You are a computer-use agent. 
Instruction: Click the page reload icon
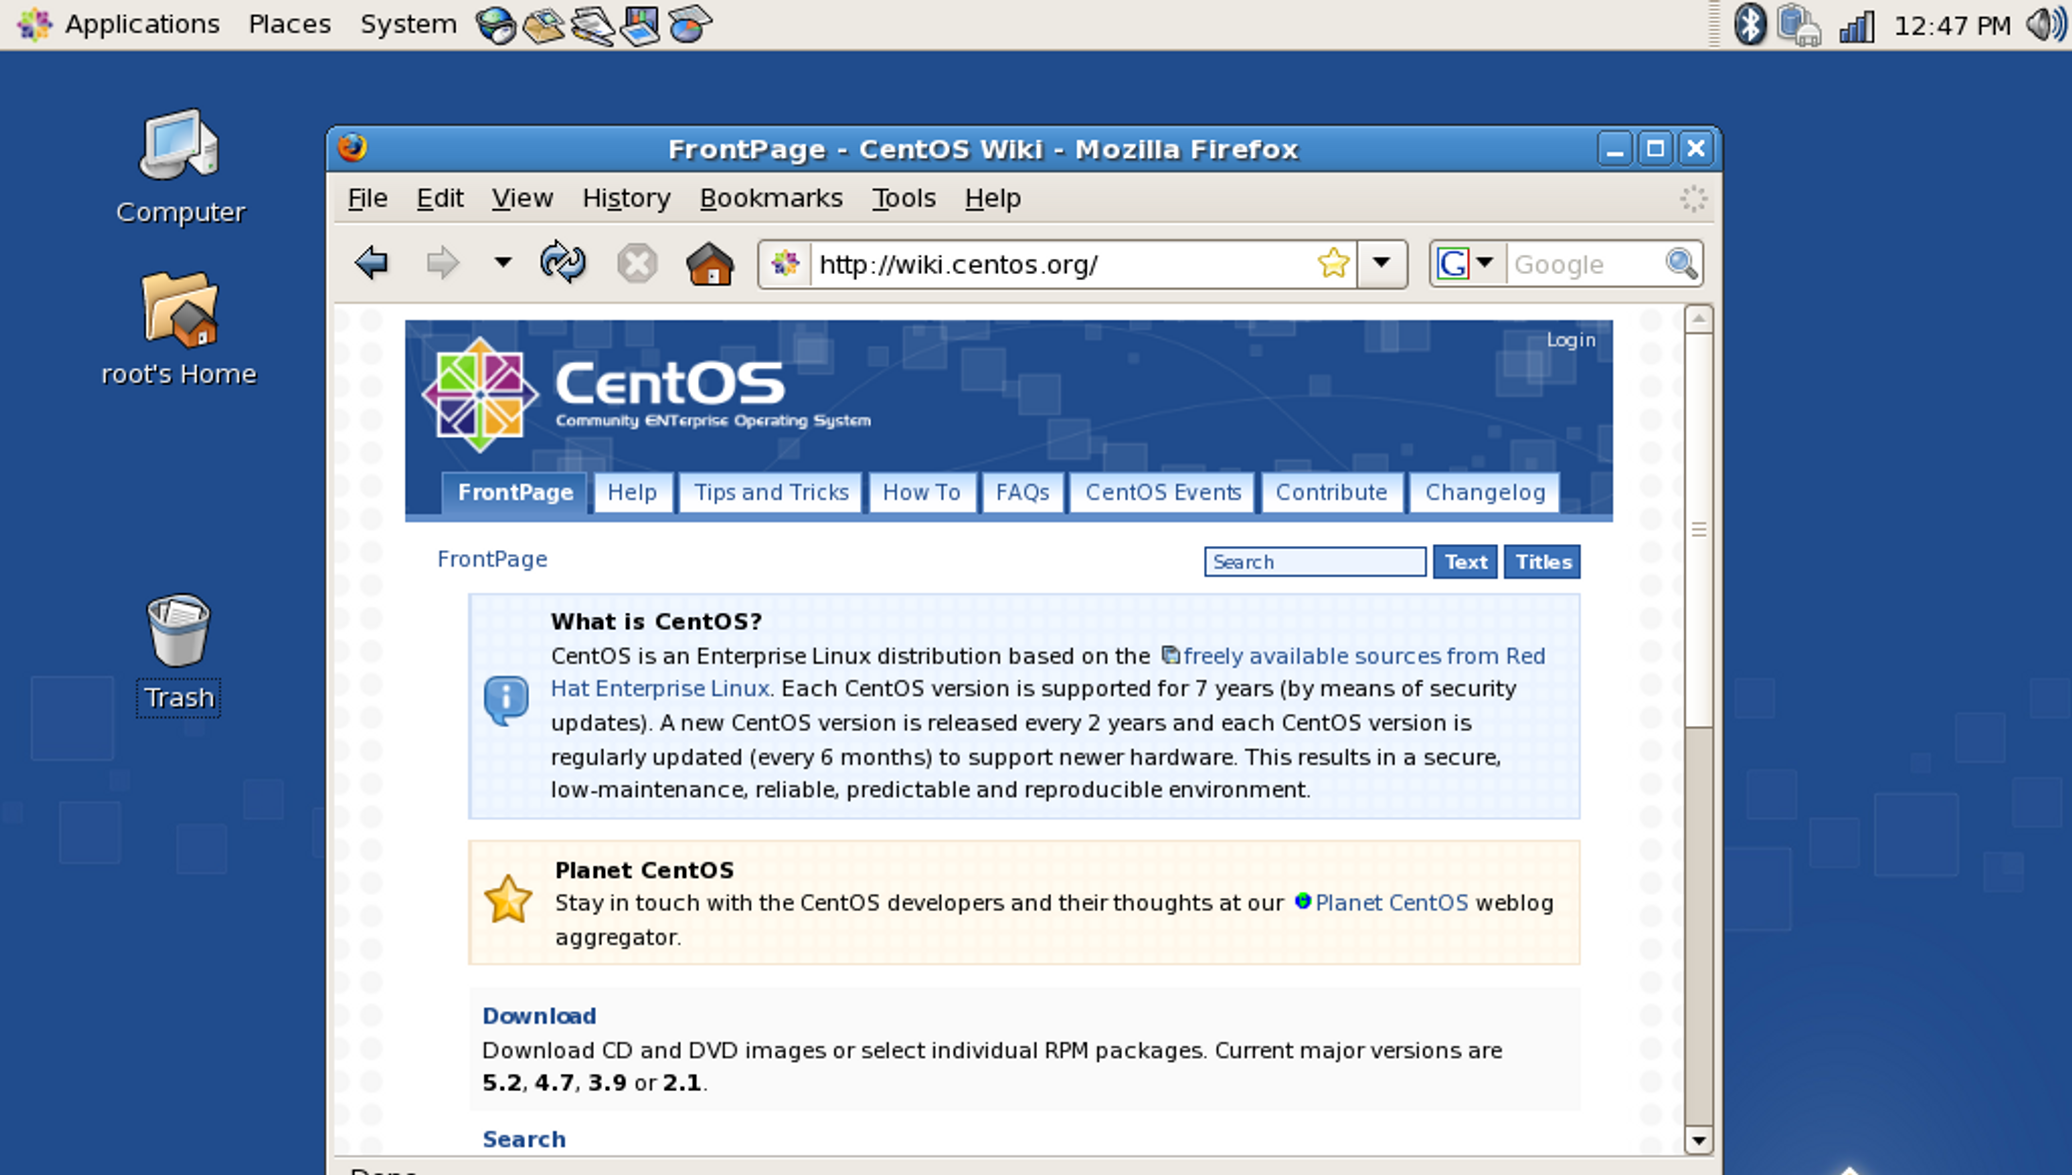point(564,263)
